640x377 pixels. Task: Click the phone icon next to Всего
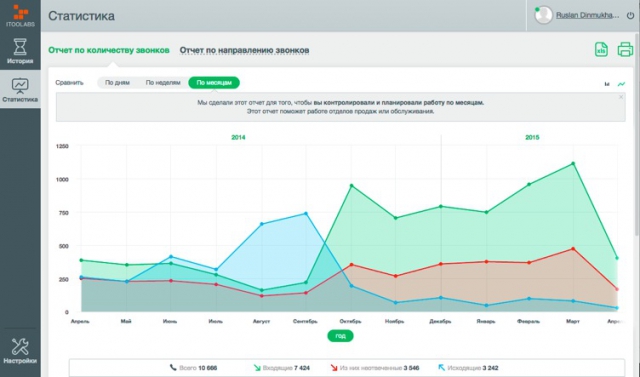[173, 367]
